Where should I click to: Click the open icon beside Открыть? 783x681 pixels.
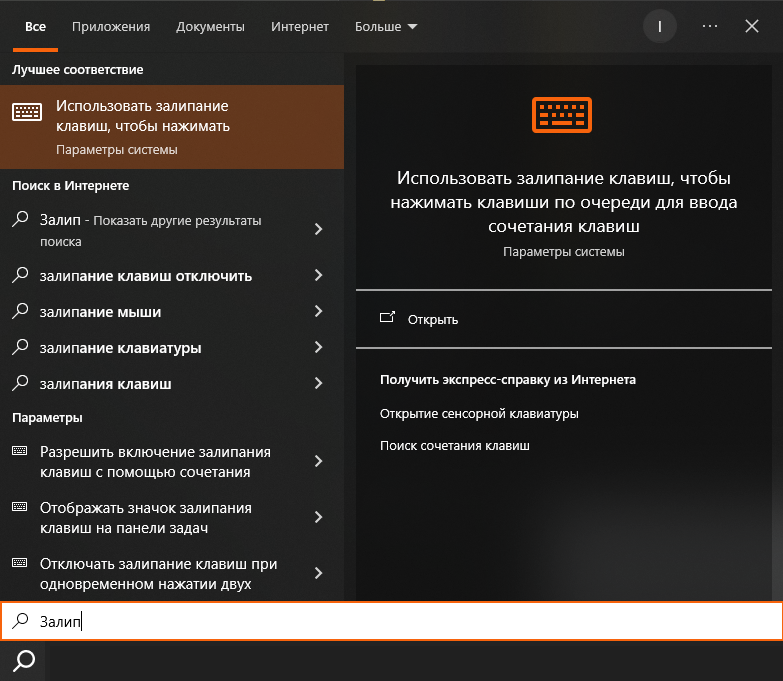click(x=388, y=318)
